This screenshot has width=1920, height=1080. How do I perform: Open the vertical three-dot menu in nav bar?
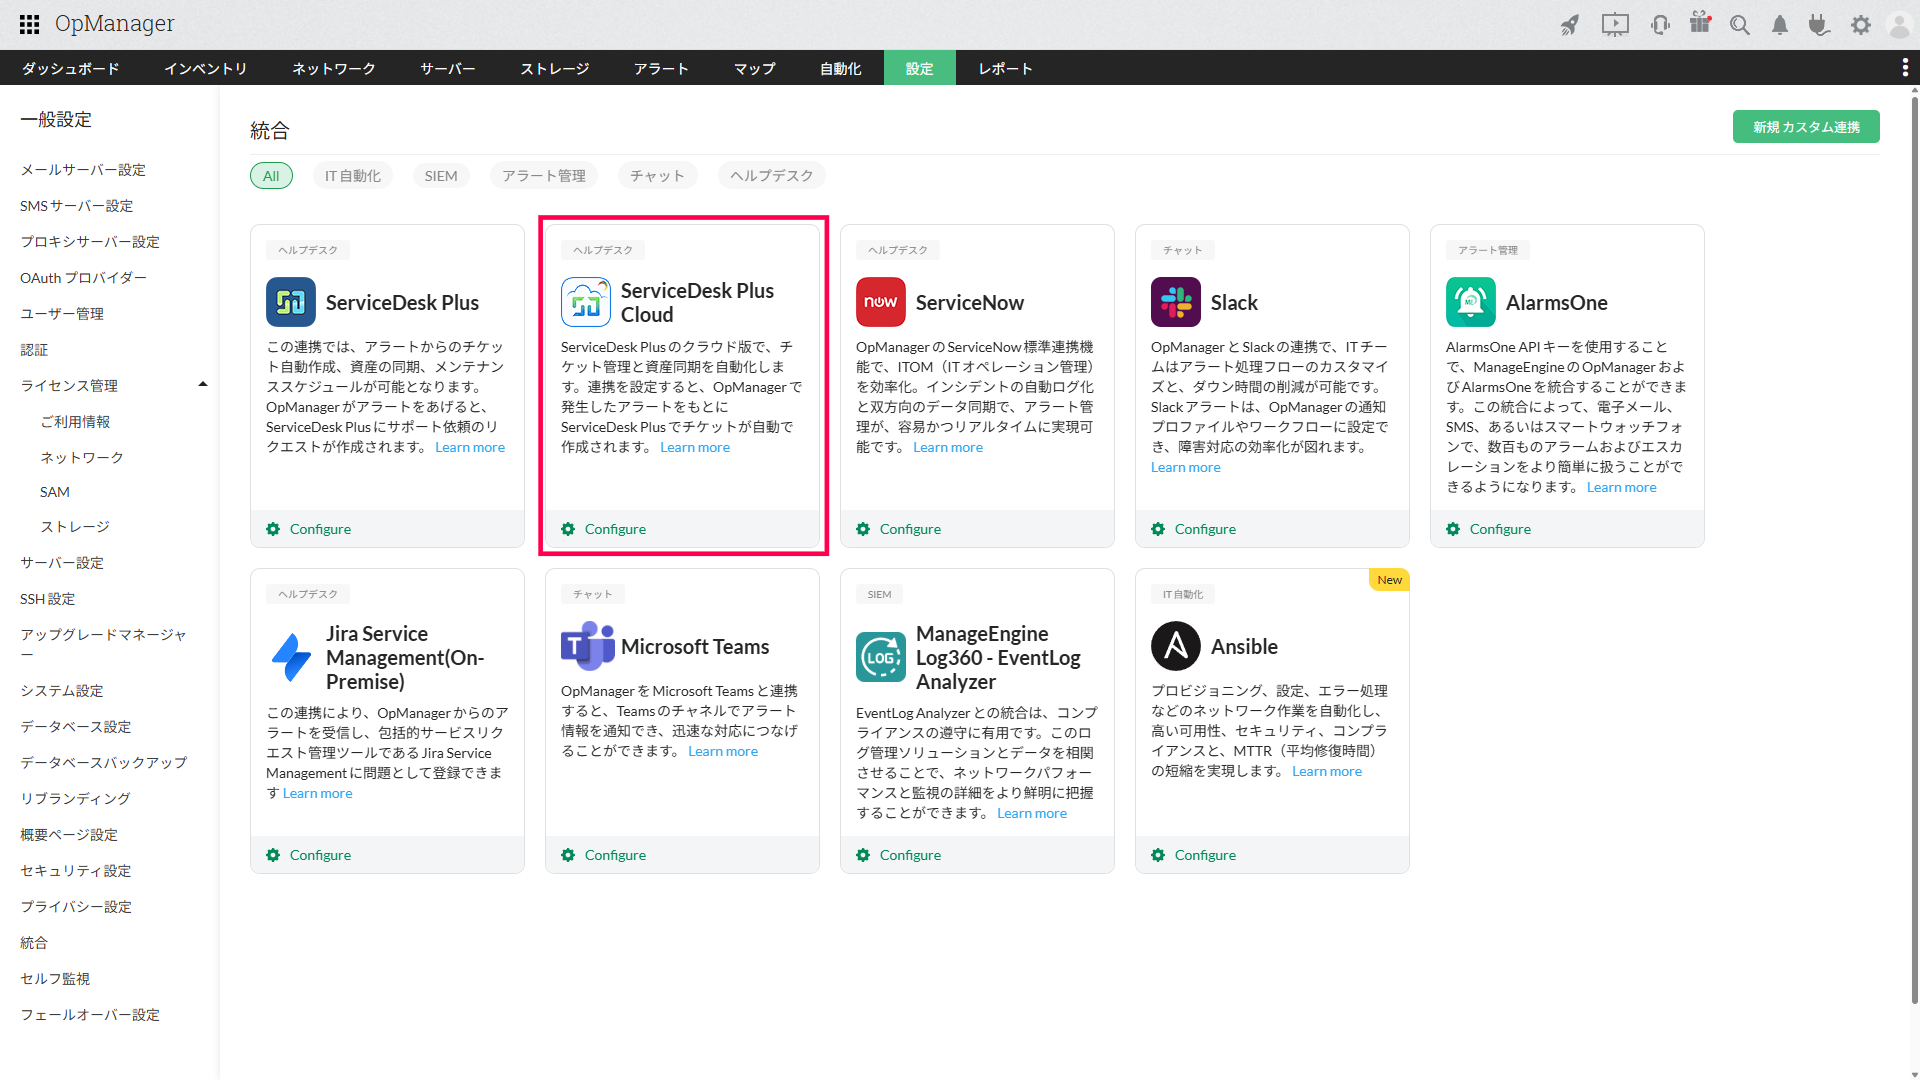coord(1905,67)
